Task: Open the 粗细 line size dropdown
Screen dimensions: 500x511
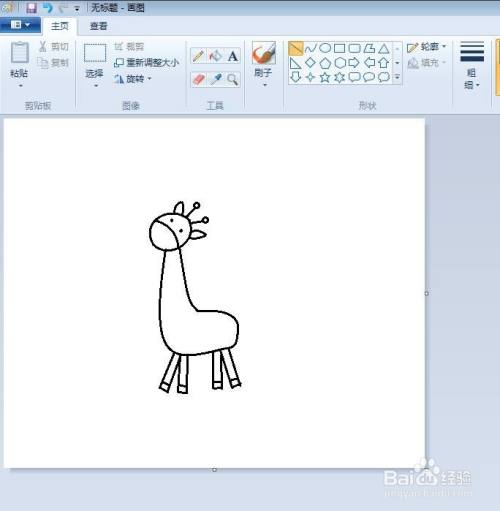Action: pos(472,65)
